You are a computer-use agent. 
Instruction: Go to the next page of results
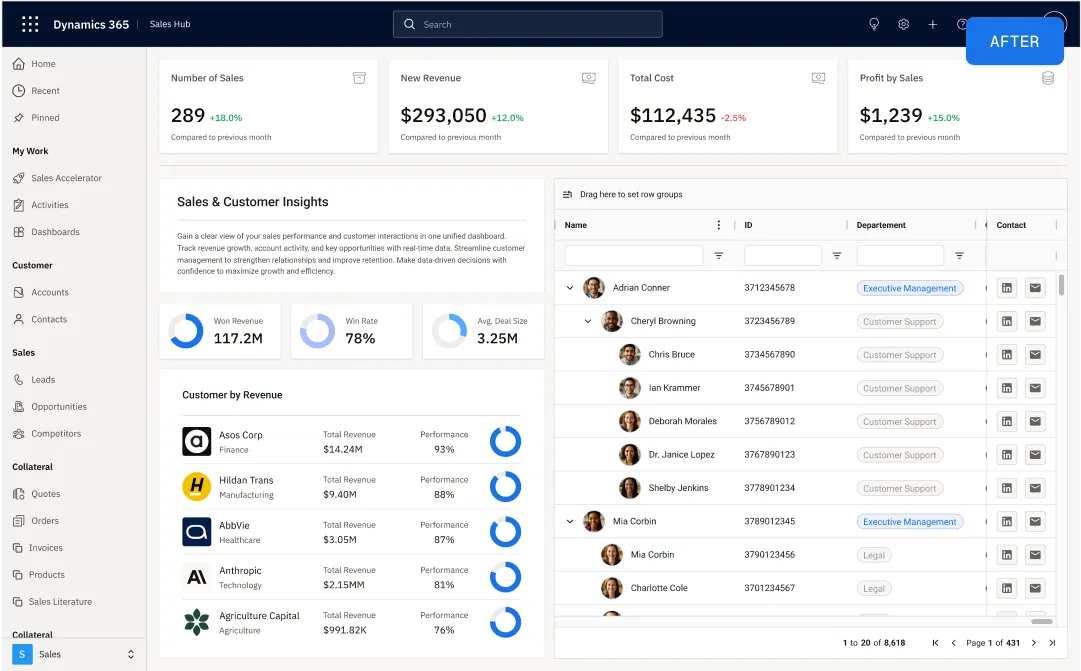pos(1032,643)
